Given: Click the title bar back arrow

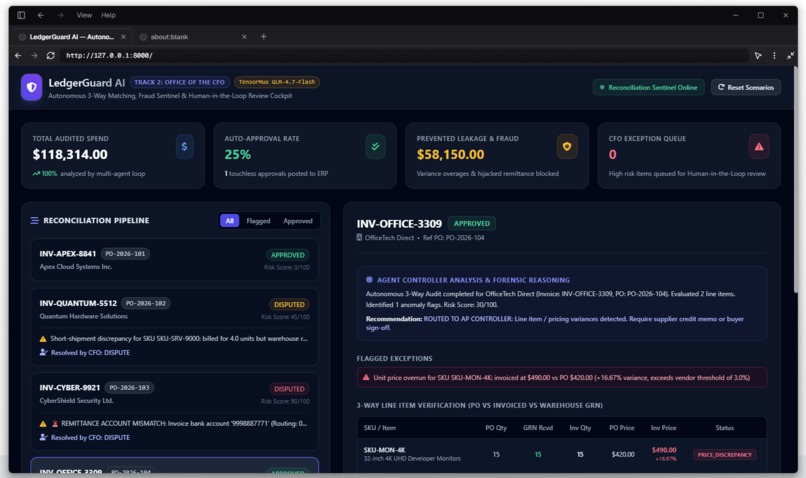Looking at the screenshot, I should 41,15.
